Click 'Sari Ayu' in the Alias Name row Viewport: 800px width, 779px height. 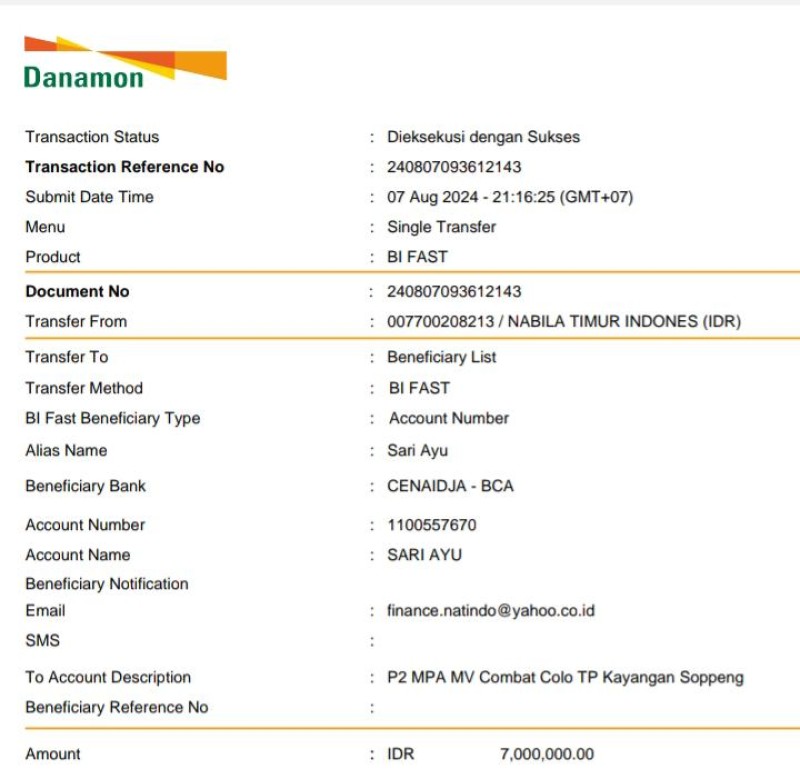click(x=417, y=450)
